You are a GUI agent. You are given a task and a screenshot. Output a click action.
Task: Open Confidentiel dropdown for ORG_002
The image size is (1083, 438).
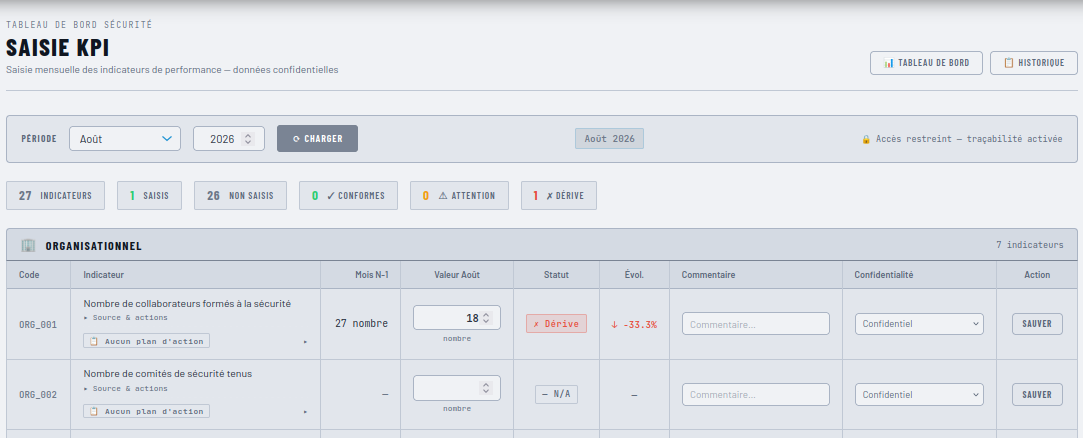[x=919, y=394]
